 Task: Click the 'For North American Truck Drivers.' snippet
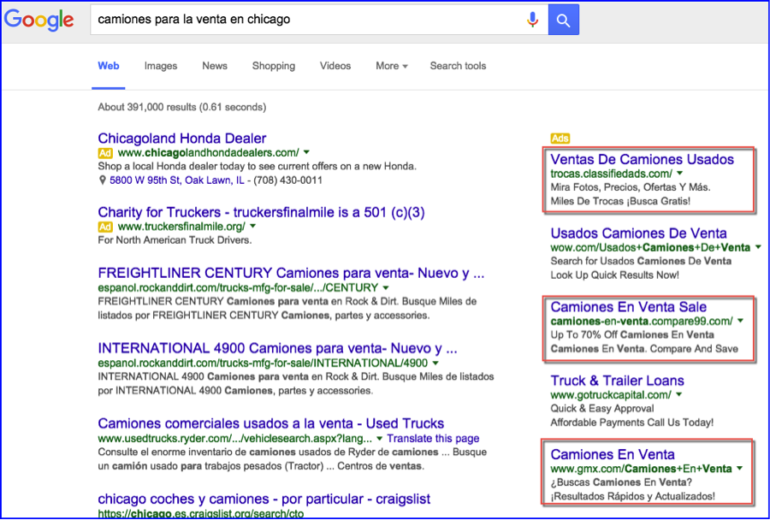(x=174, y=240)
